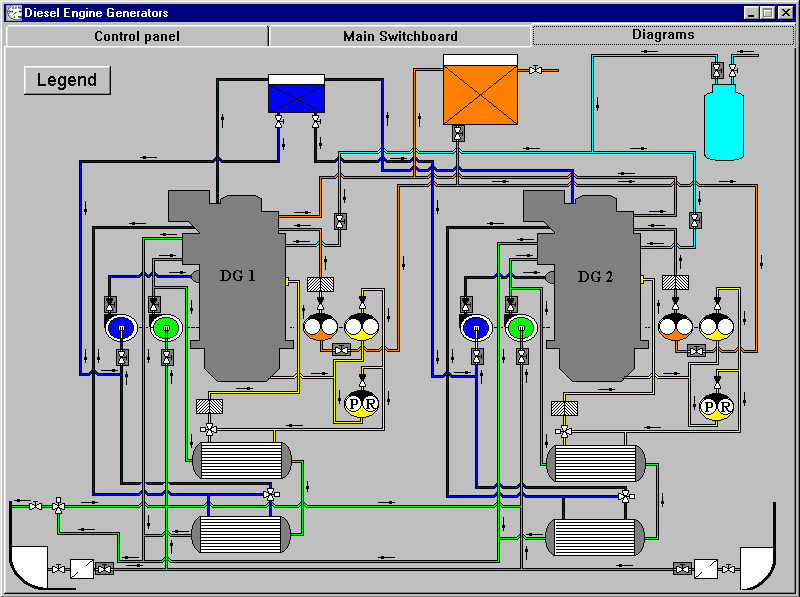Screen dimensions: 800x597
Task: Toggle outlet valve below orange tank
Action: pos(458,133)
